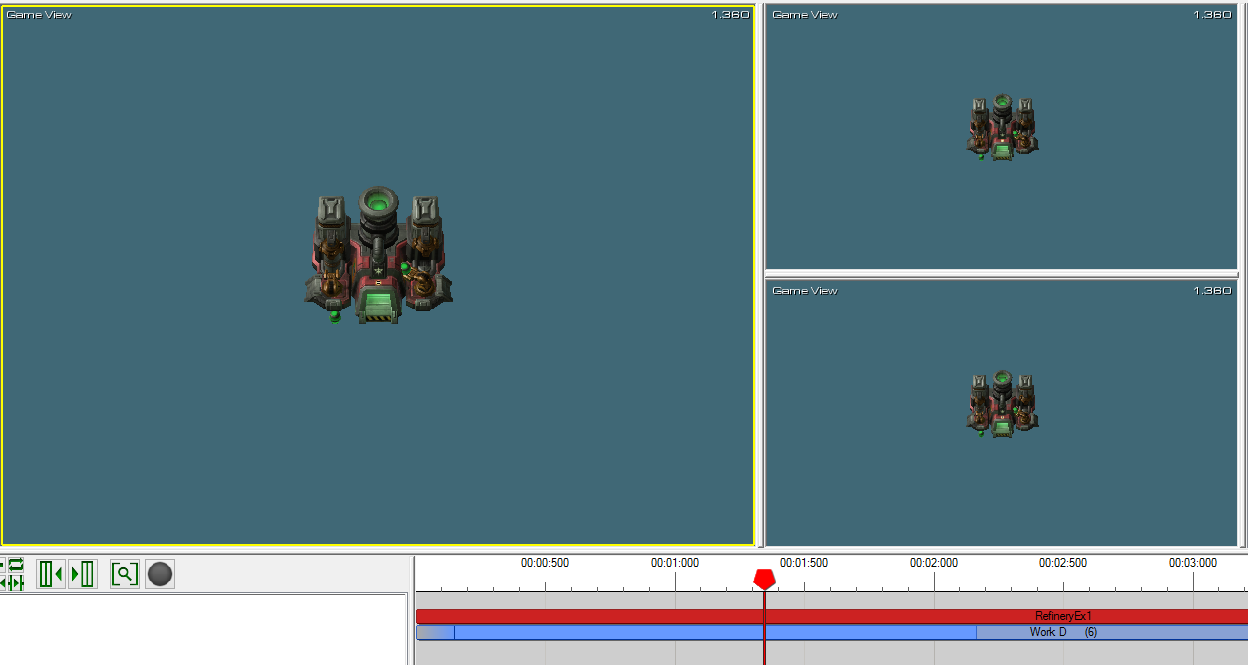Click the 00:02:000 mark on the time ruler
This screenshot has height=665, width=1248.
click(x=934, y=563)
